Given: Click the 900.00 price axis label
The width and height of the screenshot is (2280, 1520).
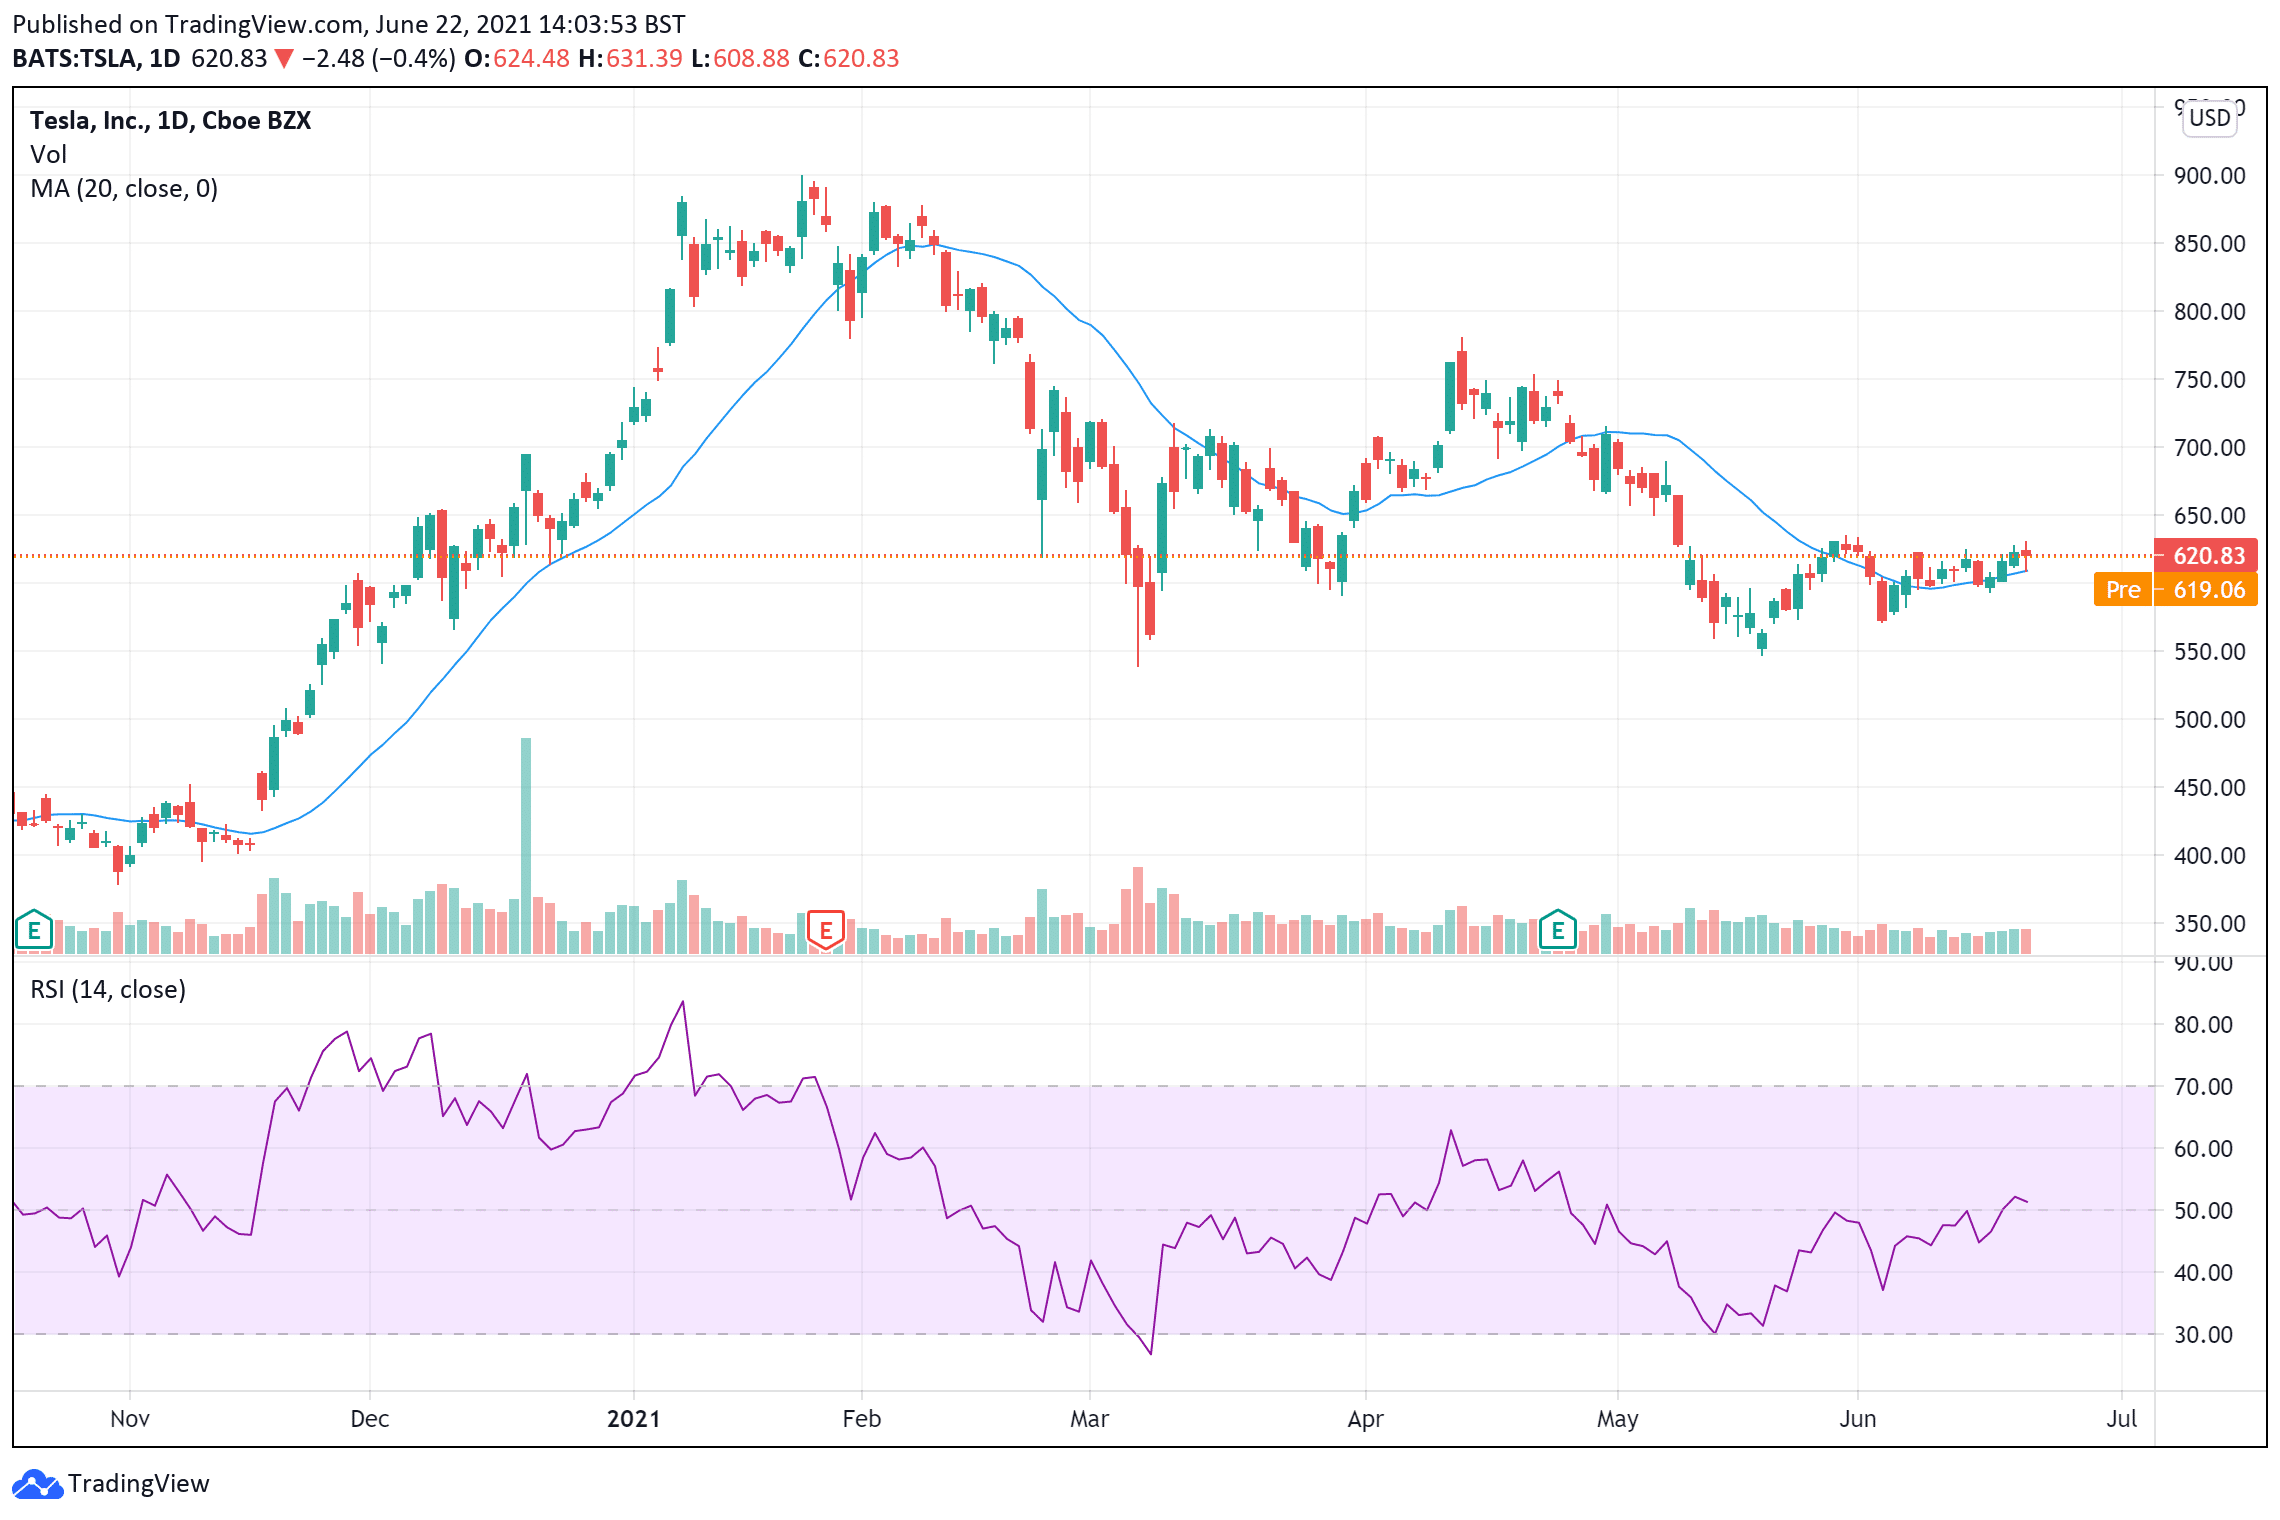Looking at the screenshot, I should coord(2209,176).
